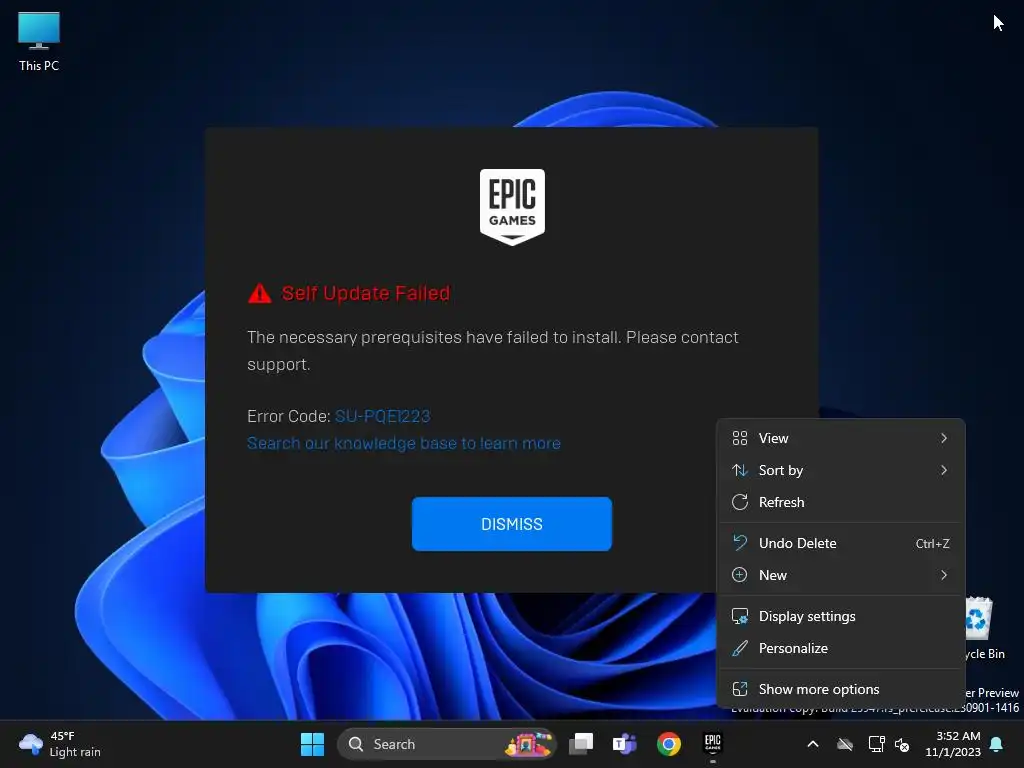
Task: Select Undo Delete in context menu
Action: click(x=840, y=543)
